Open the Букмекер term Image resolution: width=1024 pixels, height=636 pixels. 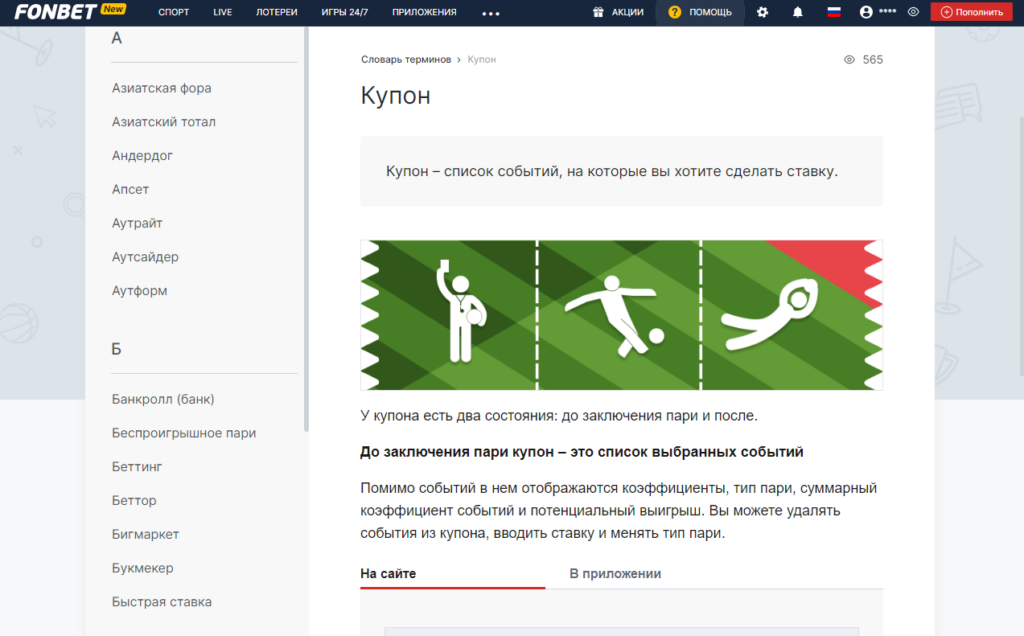[142, 568]
